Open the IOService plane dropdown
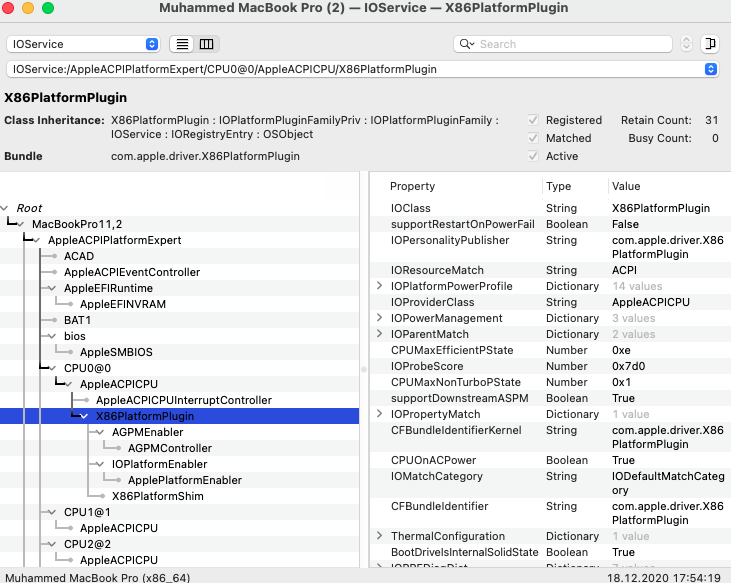This screenshot has height=583, width=731. (83, 44)
